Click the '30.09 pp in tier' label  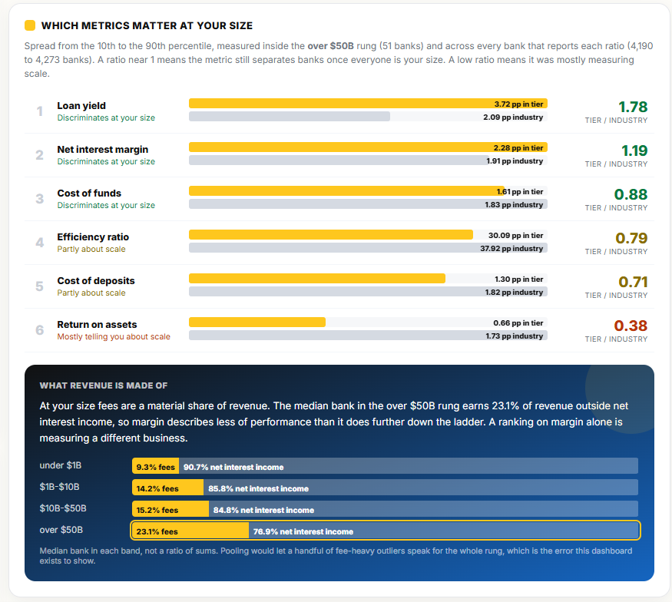point(516,235)
